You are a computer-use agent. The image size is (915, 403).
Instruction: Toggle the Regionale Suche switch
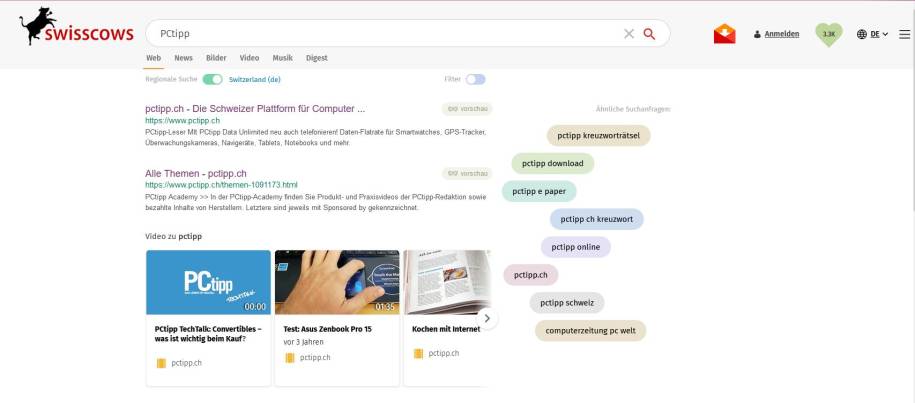212,79
